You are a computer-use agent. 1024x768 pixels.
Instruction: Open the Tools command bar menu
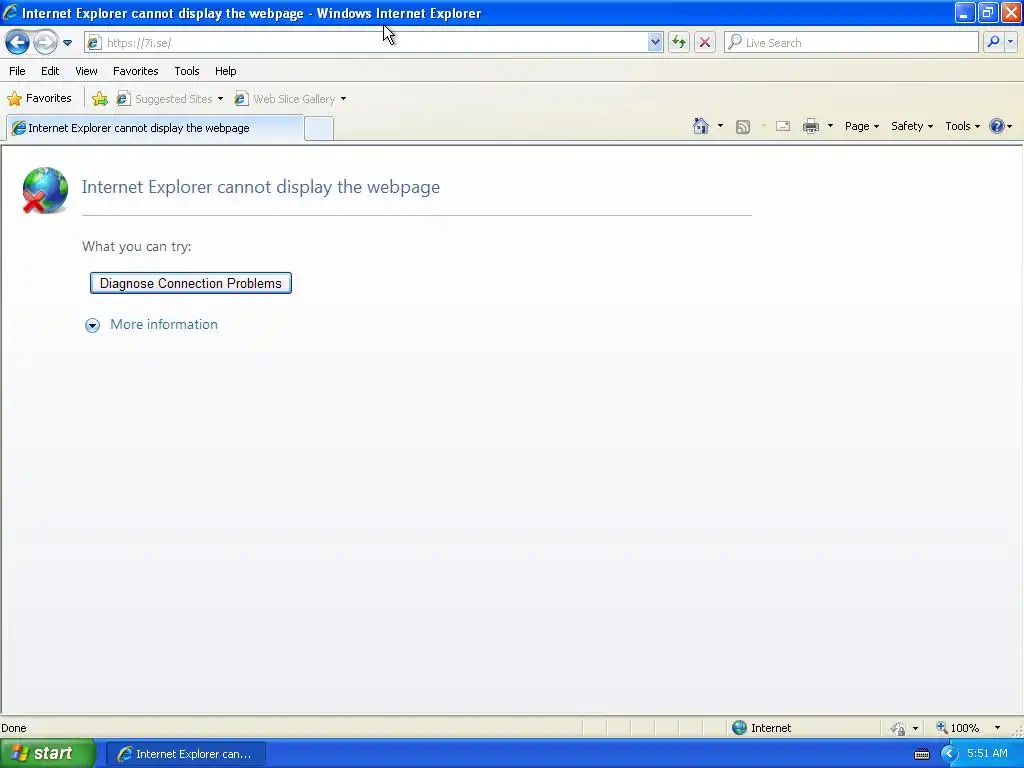coord(962,126)
